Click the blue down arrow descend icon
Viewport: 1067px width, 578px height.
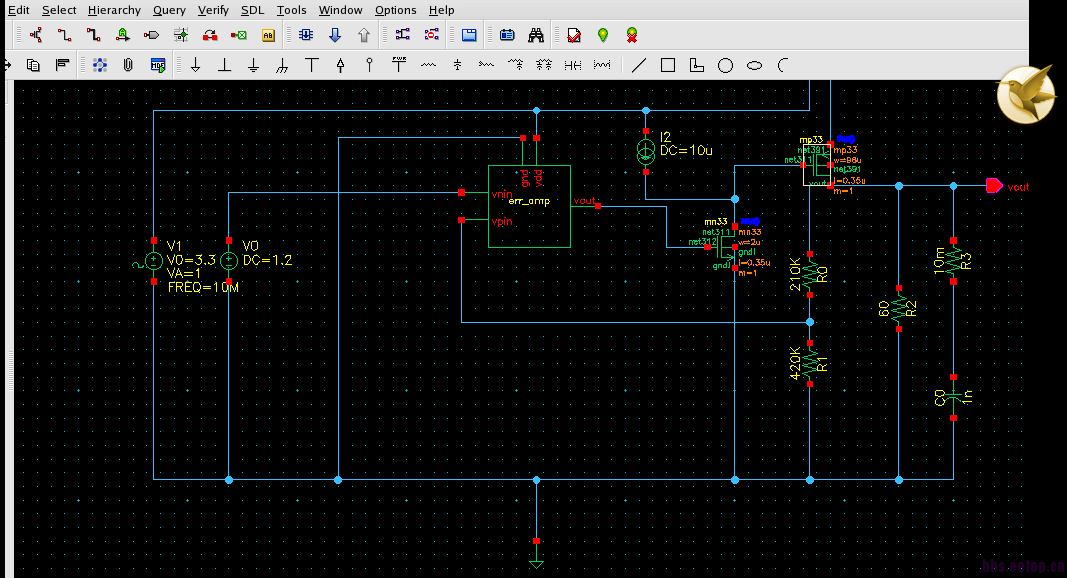[x=335, y=35]
